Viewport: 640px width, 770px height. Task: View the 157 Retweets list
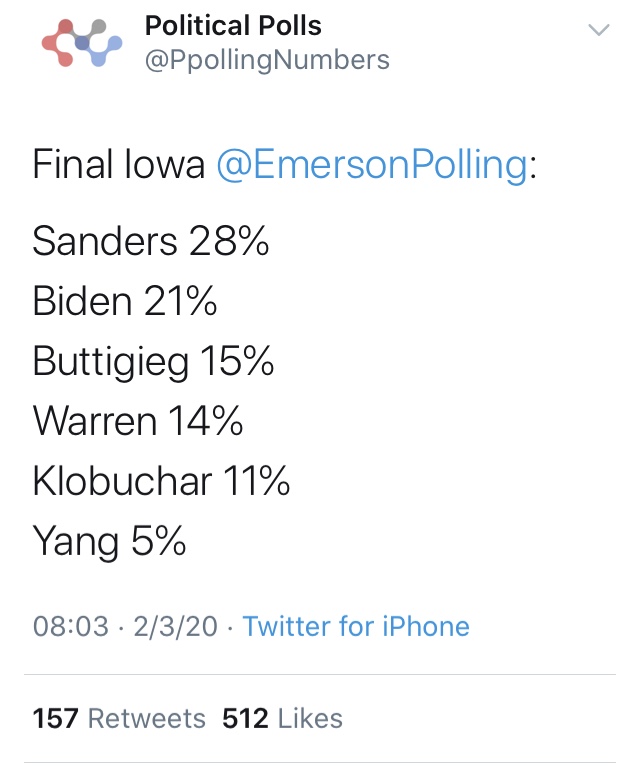pos(119,719)
